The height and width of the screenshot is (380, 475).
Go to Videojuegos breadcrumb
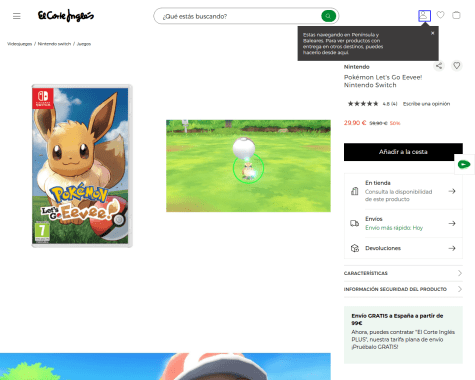pyautogui.click(x=20, y=44)
